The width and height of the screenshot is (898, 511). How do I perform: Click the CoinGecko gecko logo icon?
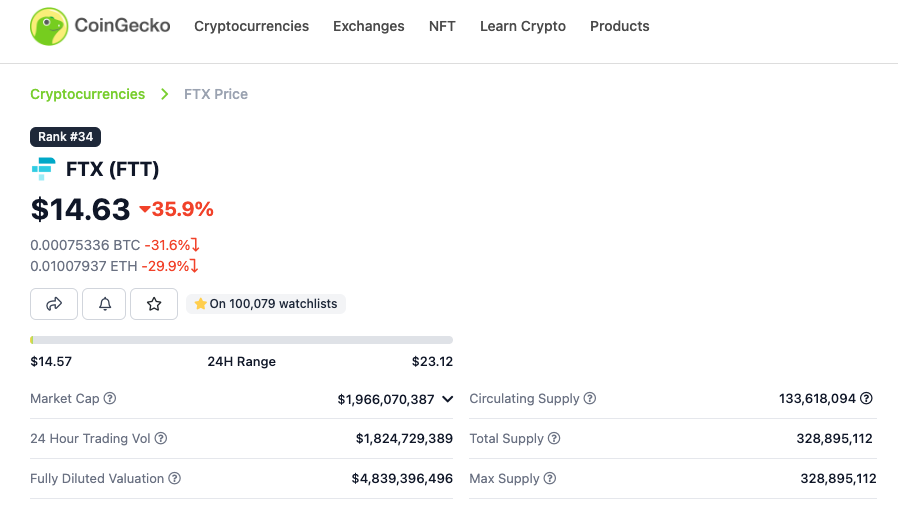tap(48, 27)
